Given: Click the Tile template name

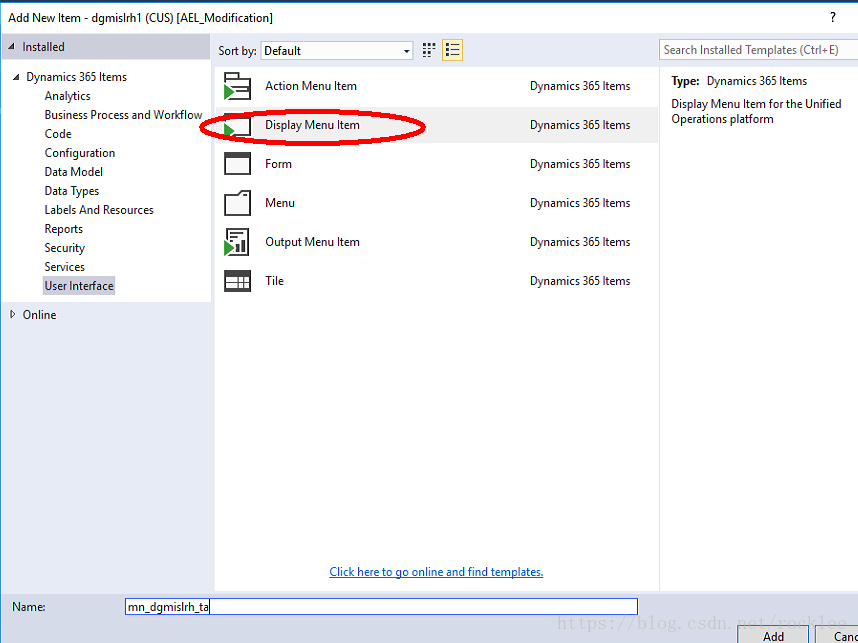Looking at the screenshot, I should [275, 281].
